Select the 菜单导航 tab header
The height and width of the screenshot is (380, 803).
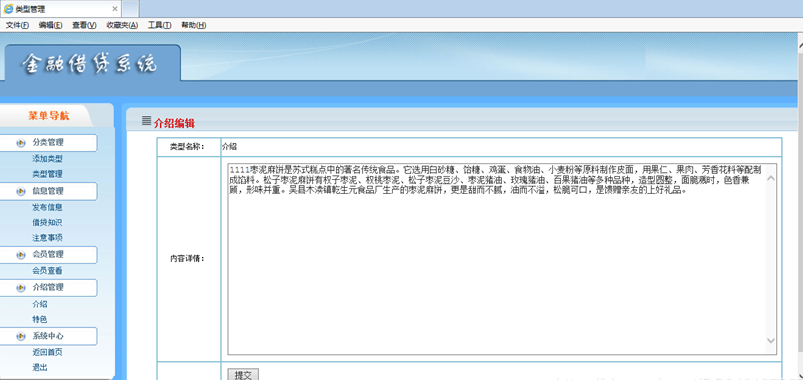[x=48, y=116]
